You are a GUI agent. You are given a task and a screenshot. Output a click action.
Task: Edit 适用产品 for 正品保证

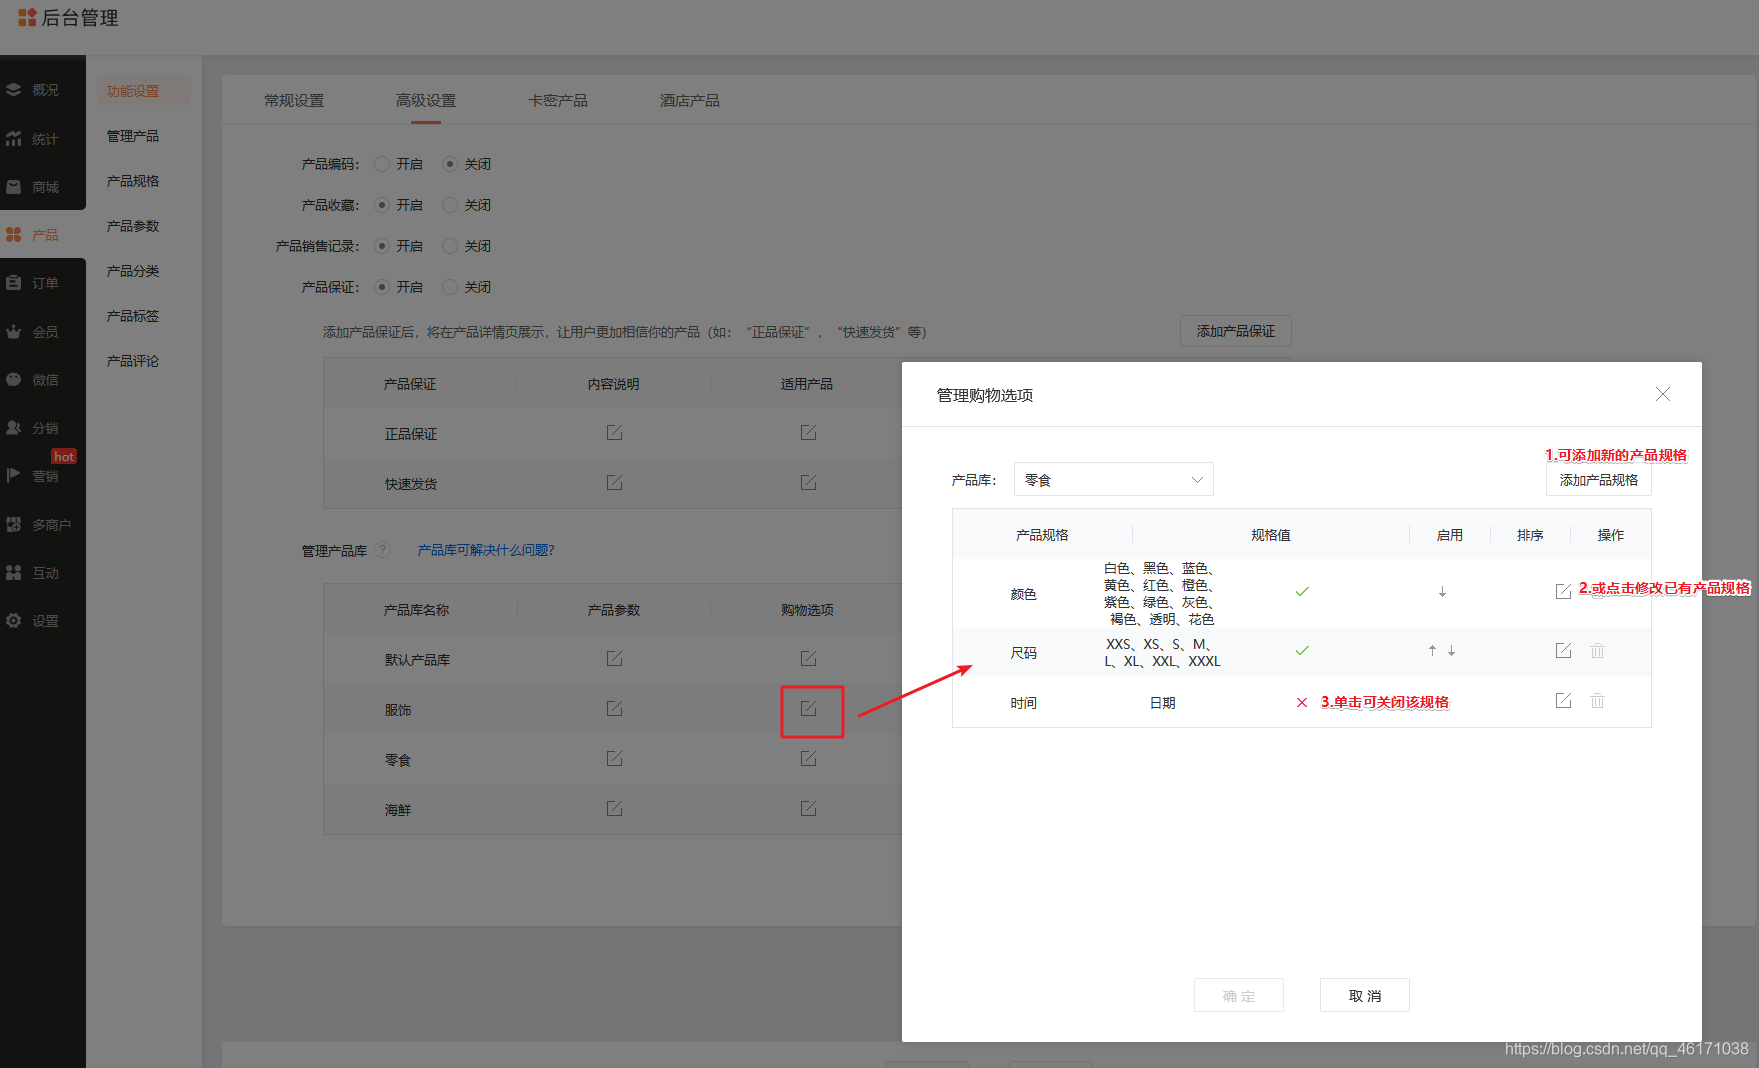[x=808, y=433]
